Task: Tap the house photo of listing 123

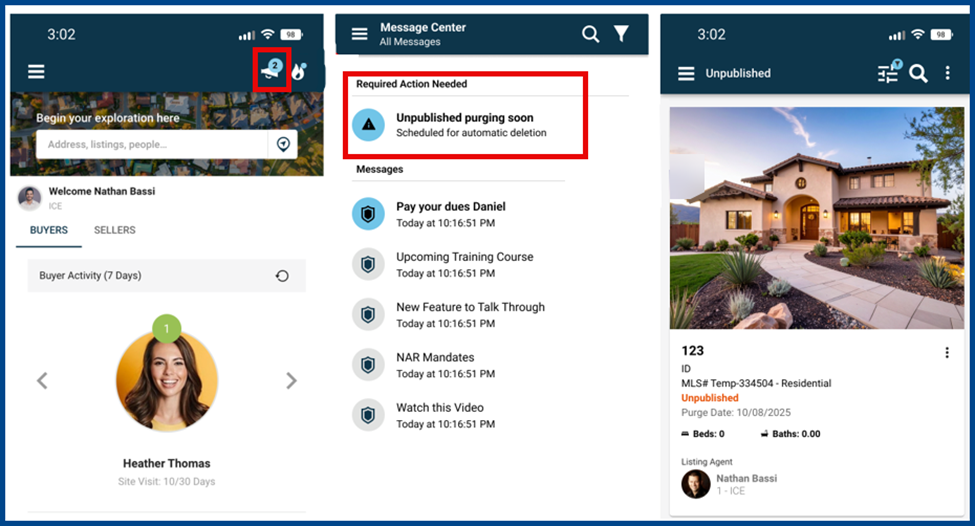Action: (816, 218)
